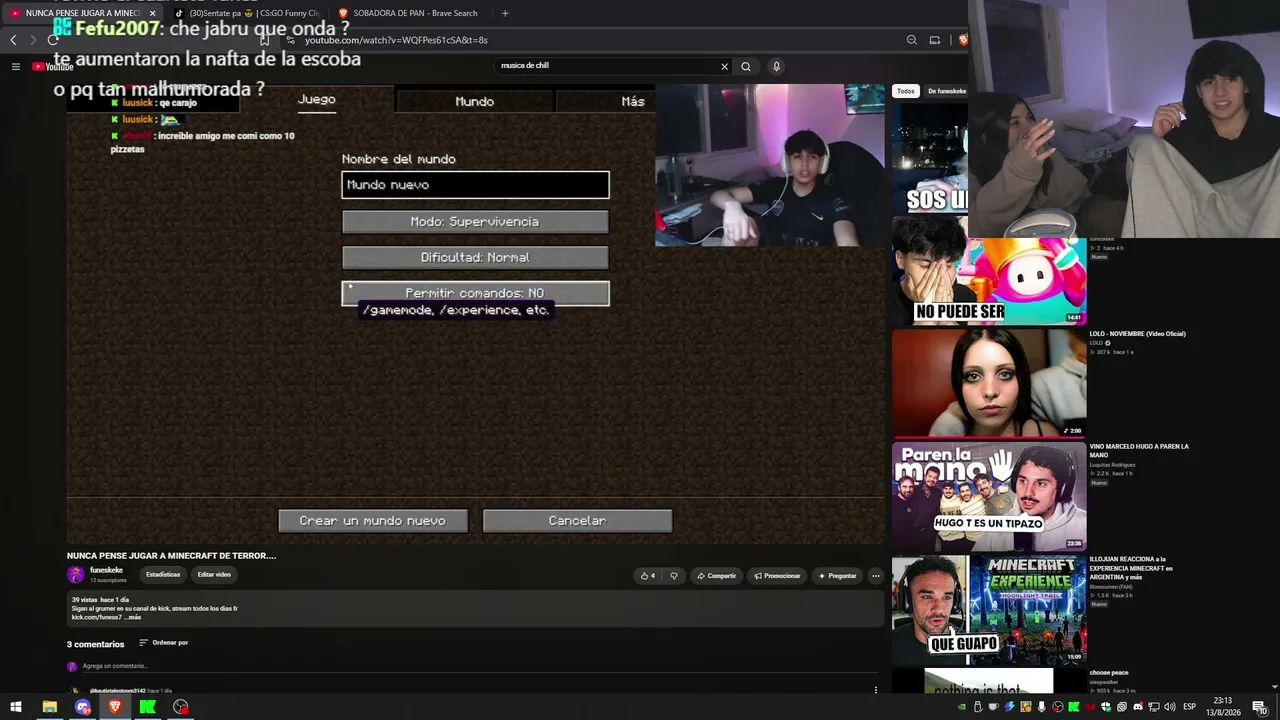Click the Compartir button

(x=716, y=576)
